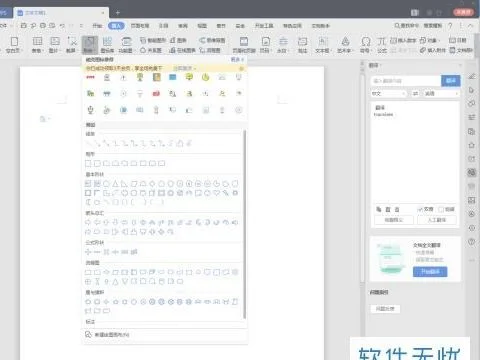Select the plus shape under Equation shapes
The image size is (480, 360).
(x=88, y=252)
